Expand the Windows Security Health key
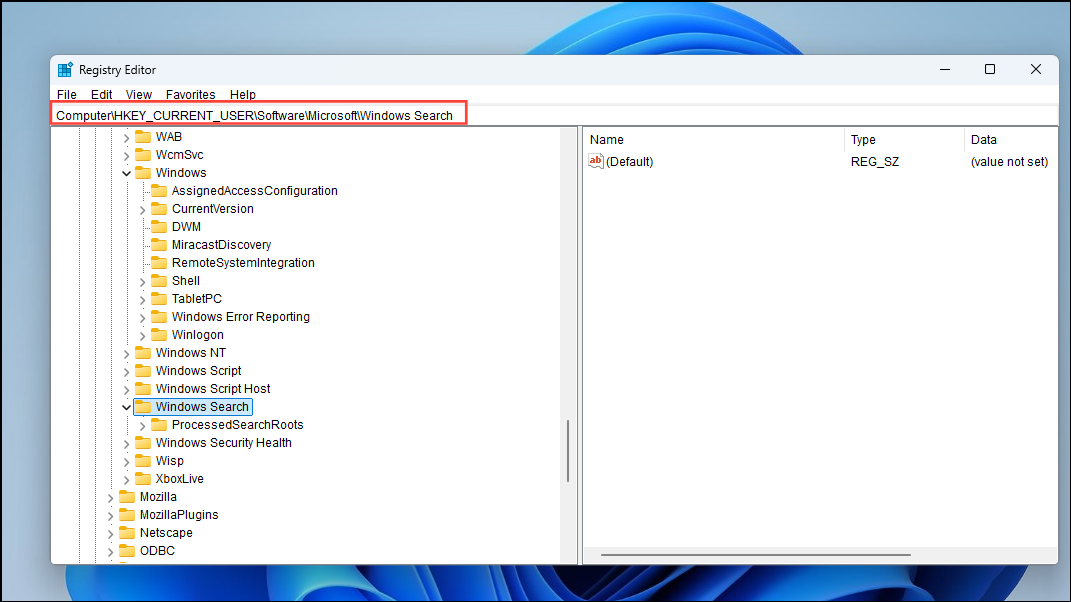Screen dimensions: 1071x602 click(x=126, y=444)
